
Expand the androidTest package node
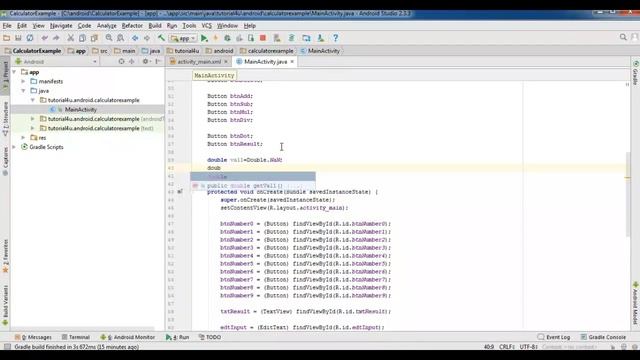tap(33, 119)
